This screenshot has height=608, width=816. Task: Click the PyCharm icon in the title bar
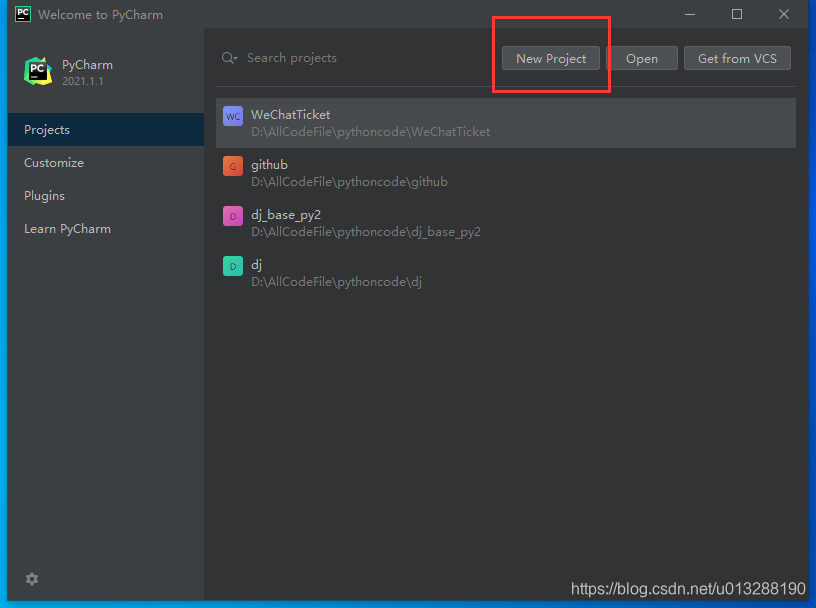pos(22,14)
